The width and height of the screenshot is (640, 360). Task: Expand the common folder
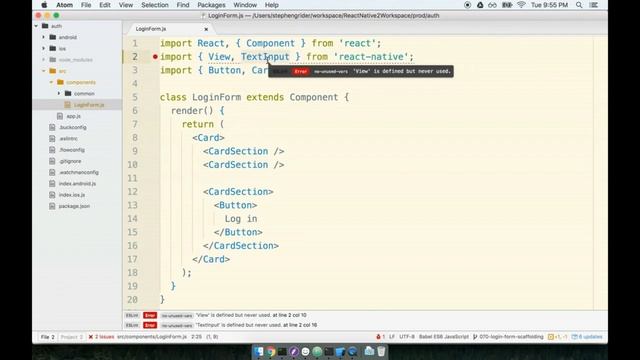59,93
